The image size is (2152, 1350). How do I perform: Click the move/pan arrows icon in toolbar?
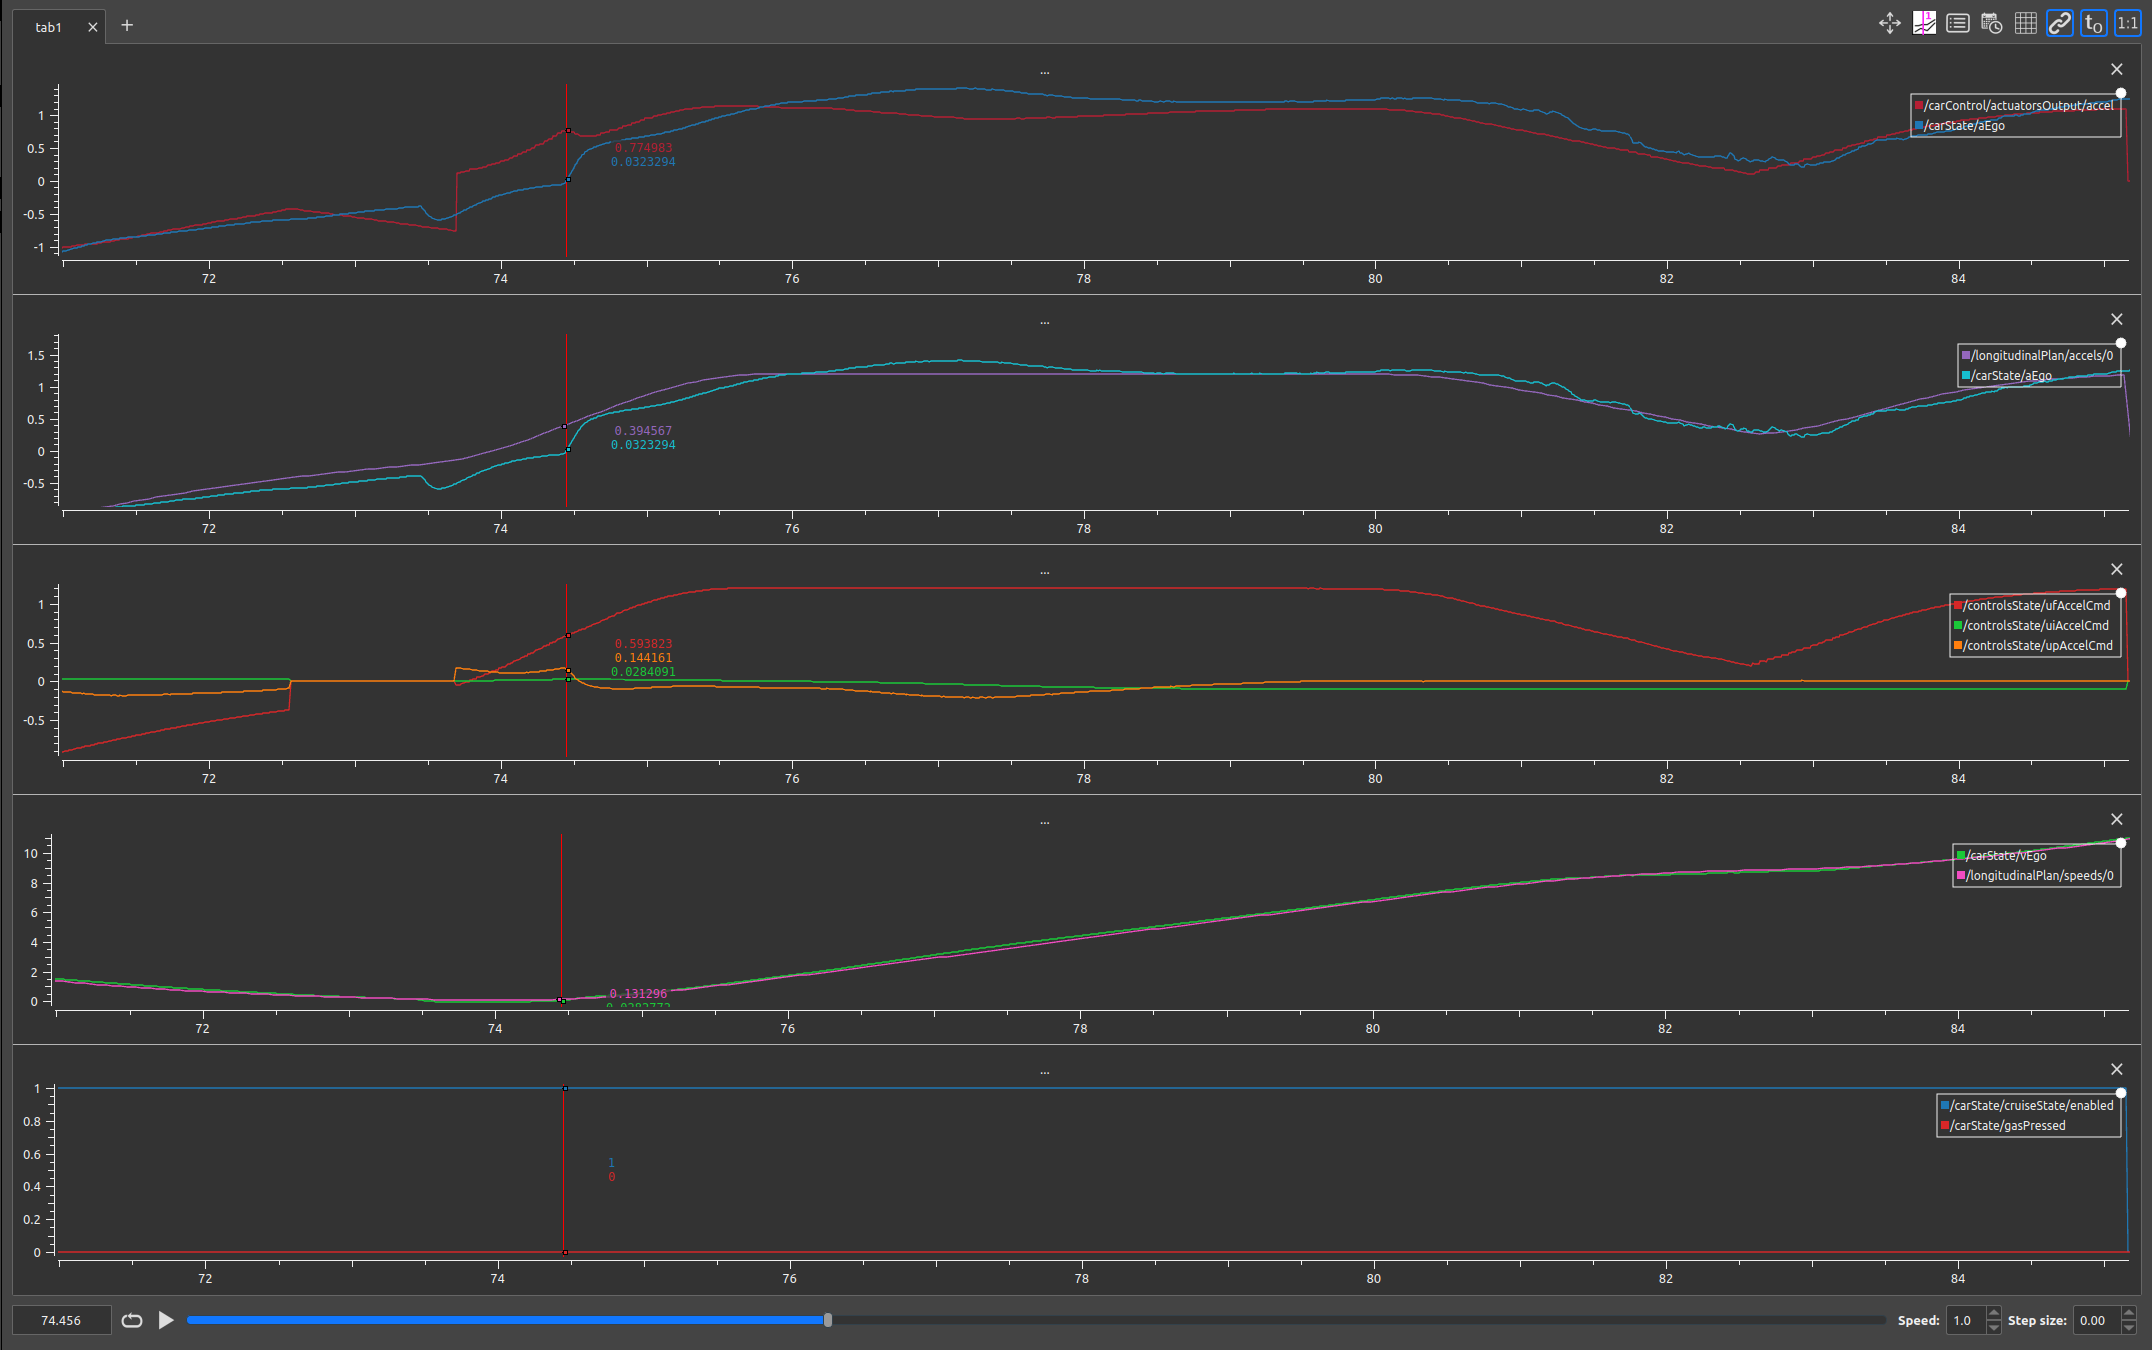point(1889,24)
